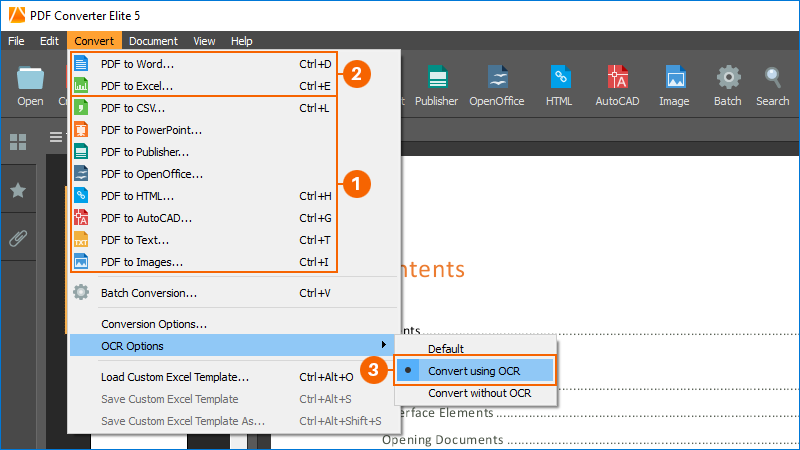800x450 pixels.
Task: Click the PDF to Text menu icon
Action: [81, 239]
